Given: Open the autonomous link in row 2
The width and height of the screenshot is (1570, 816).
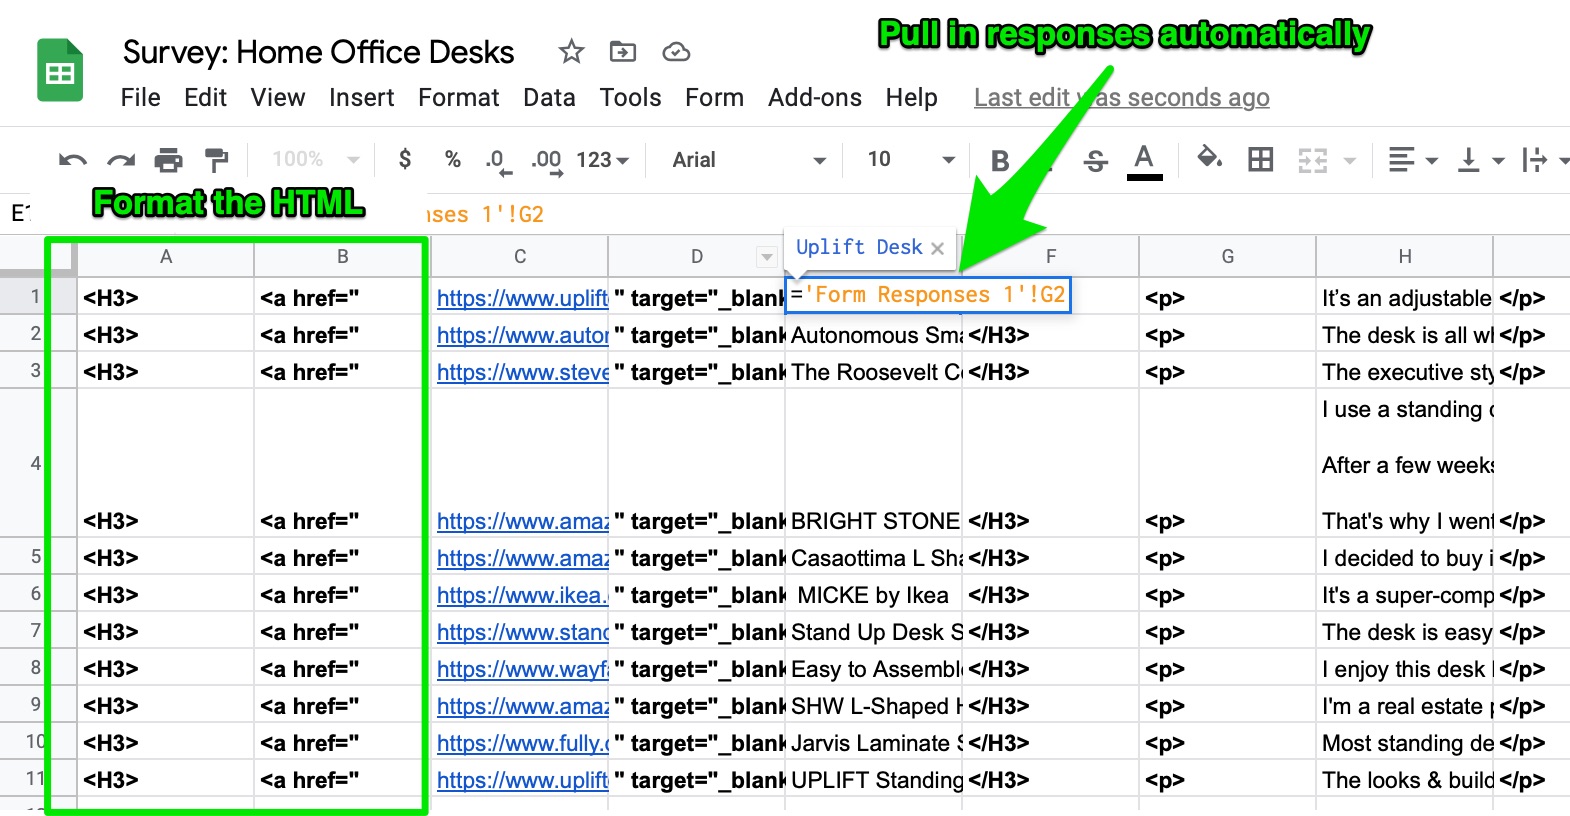Looking at the screenshot, I should coord(522,335).
